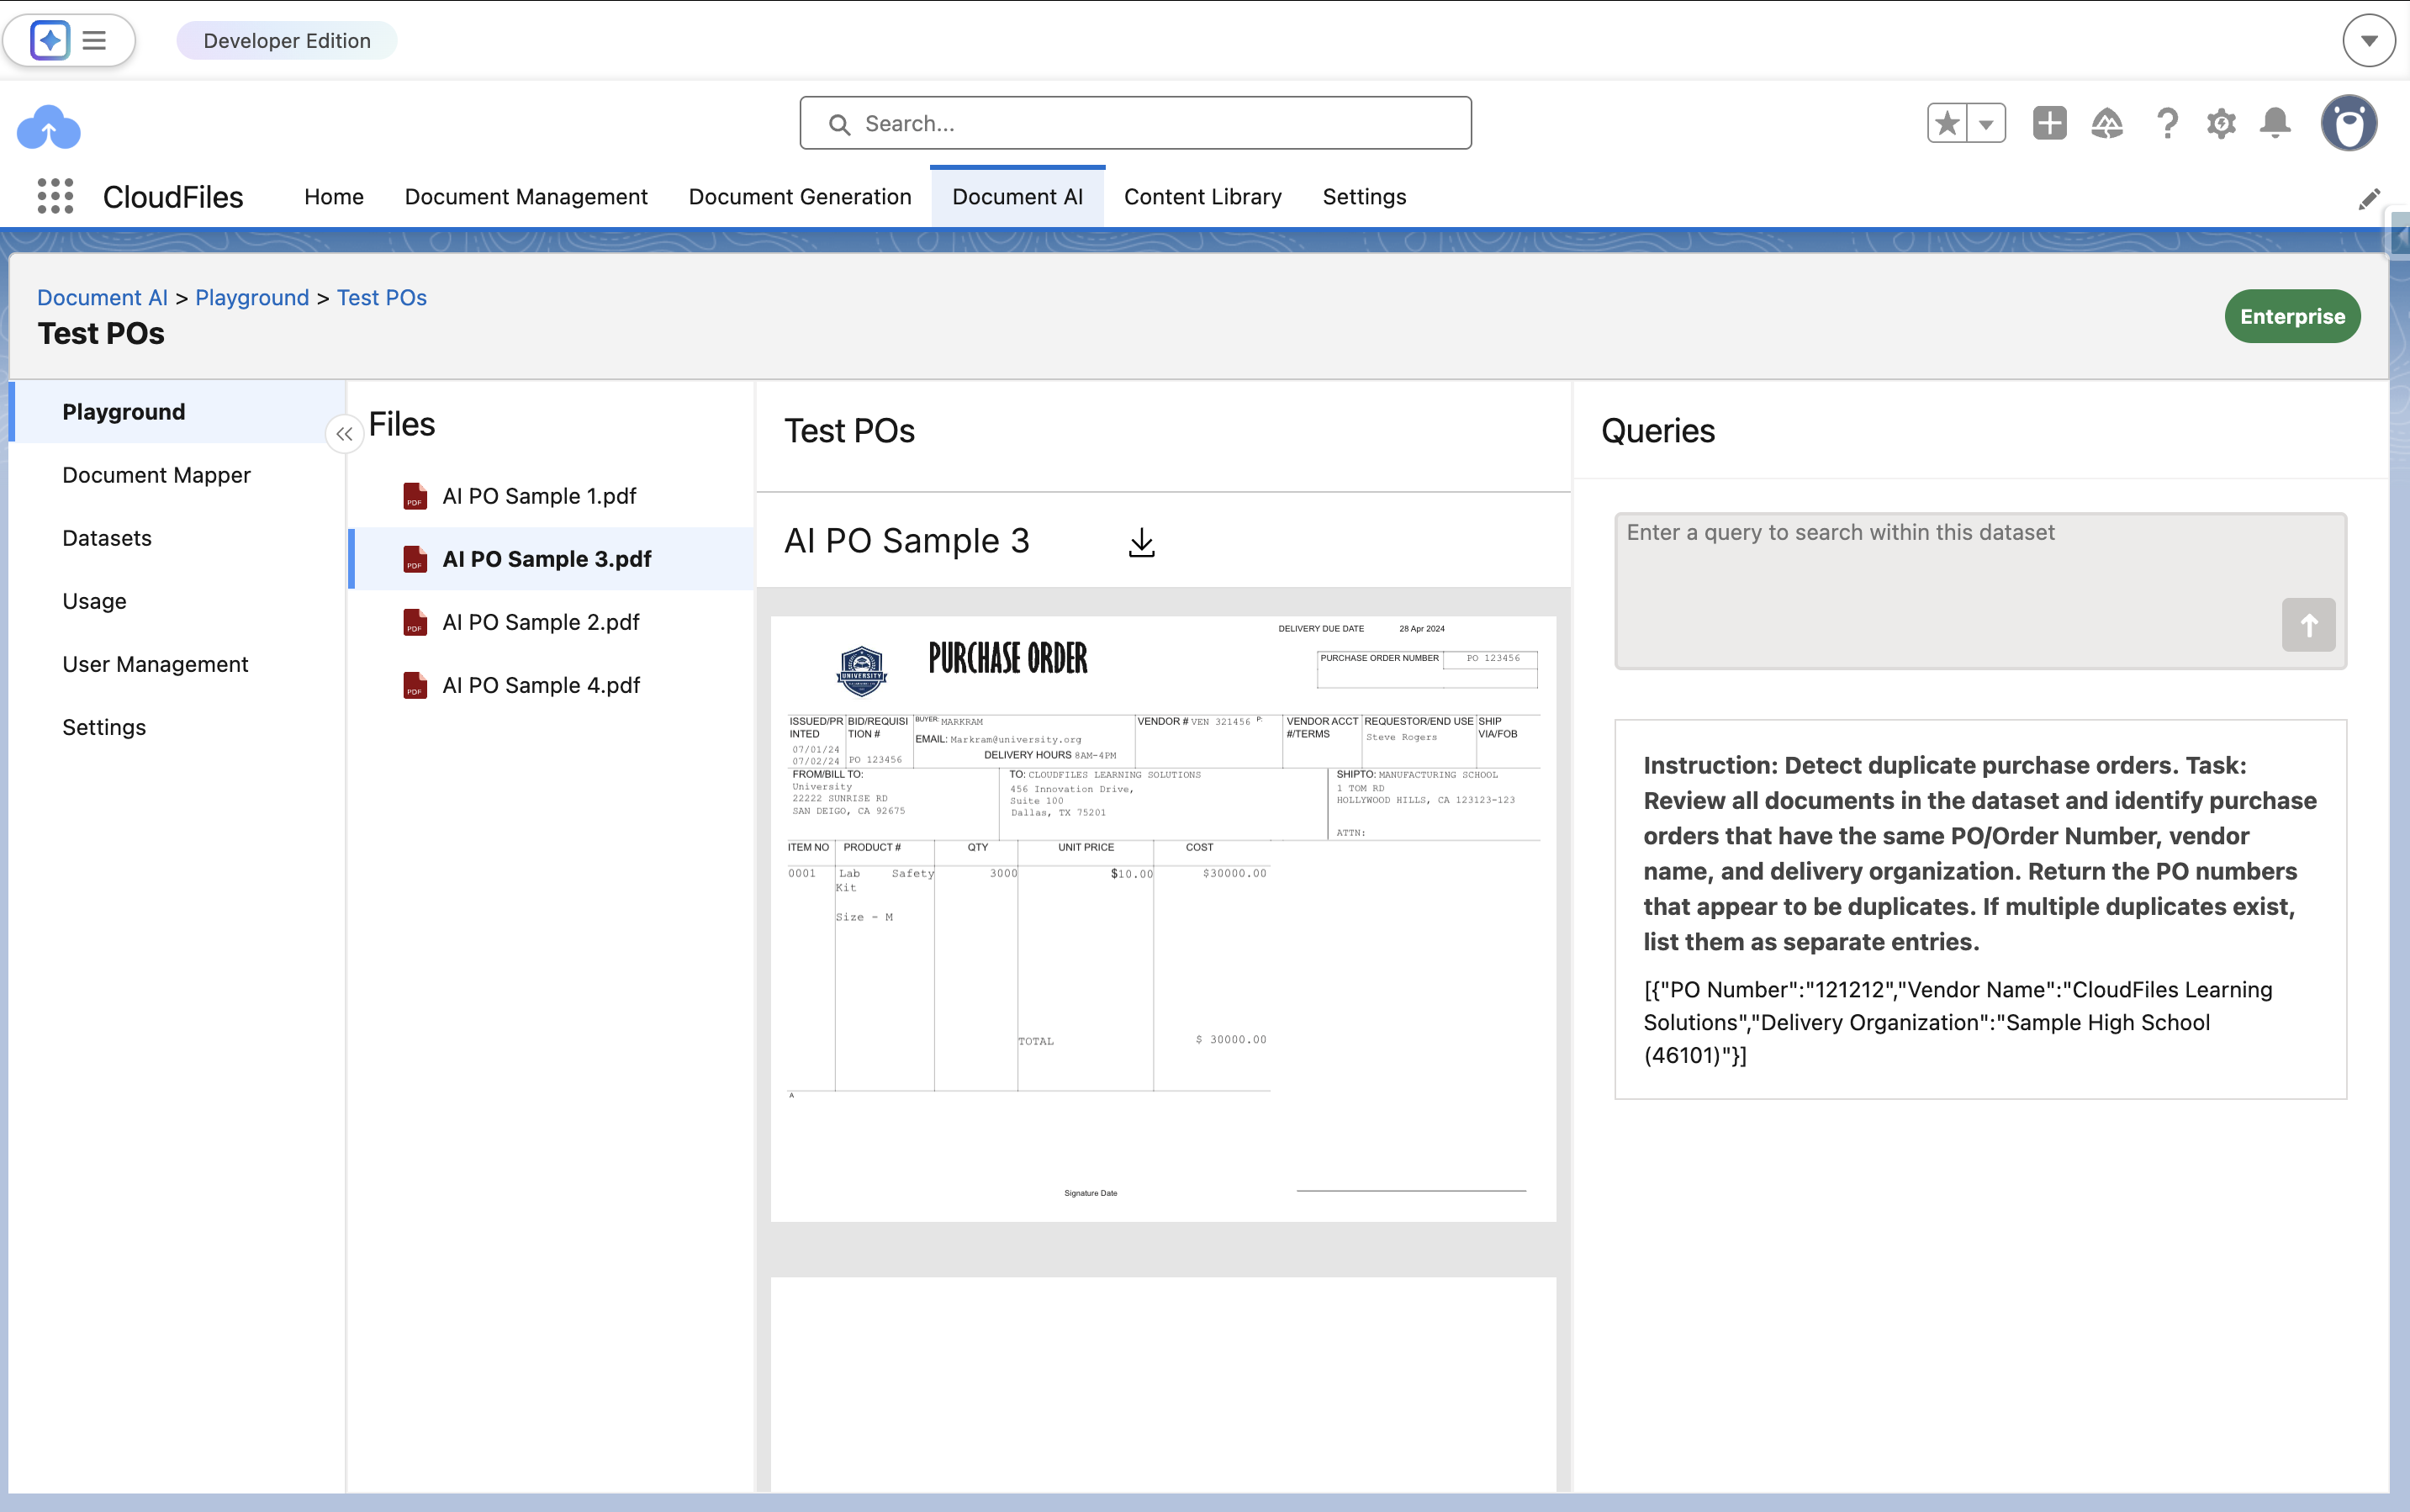Click the Developer Edition pill
2410x1512 pixels.
pyautogui.click(x=287, y=41)
